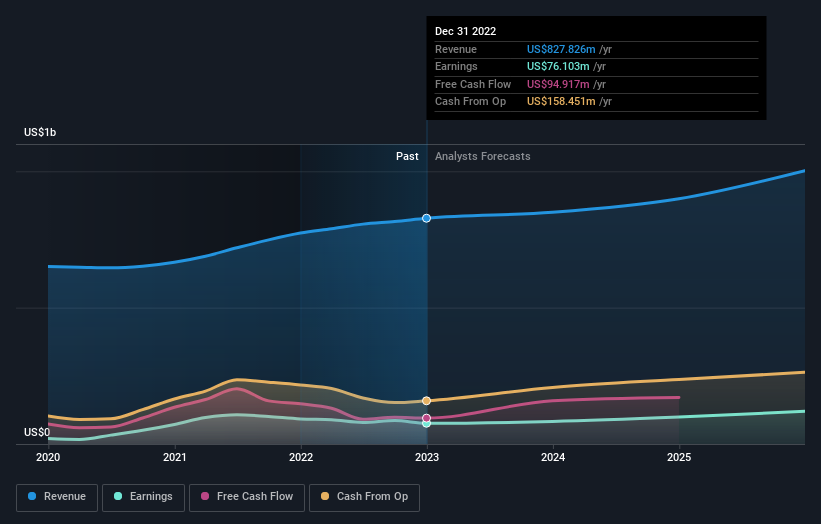This screenshot has height=524, width=821.
Task: Click the orange Cash From Op data point
Action: coord(427,400)
